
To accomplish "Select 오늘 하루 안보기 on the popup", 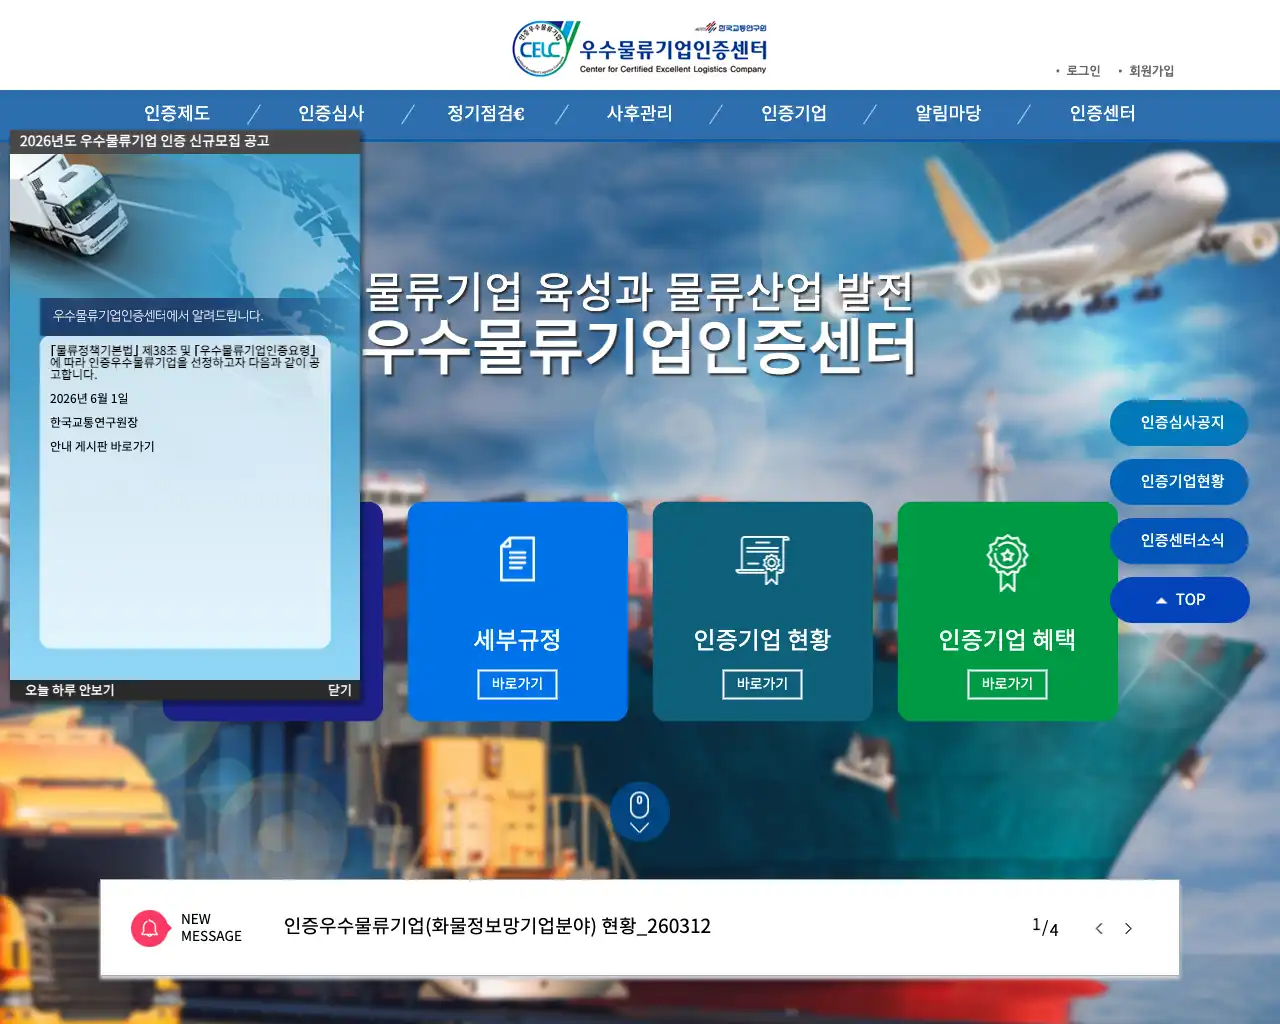I will pos(70,690).
